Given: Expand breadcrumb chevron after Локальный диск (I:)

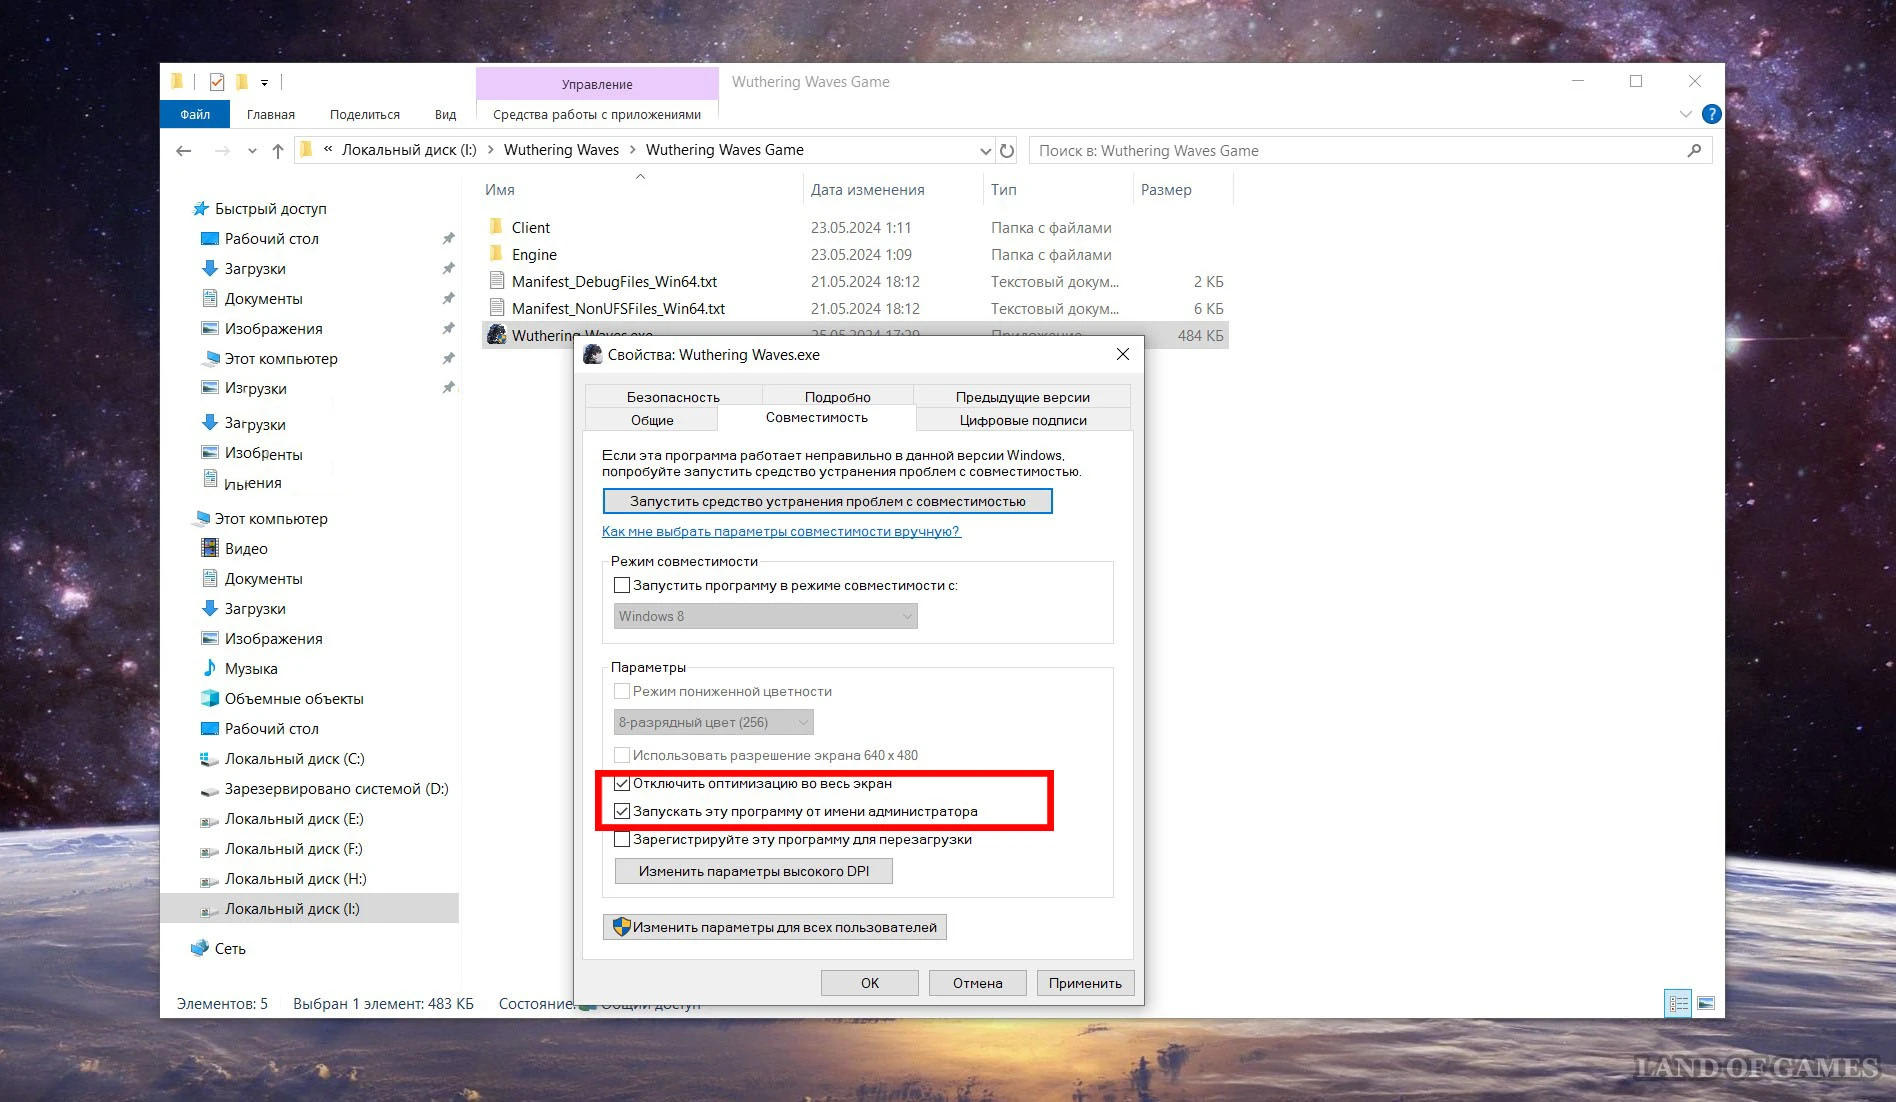Looking at the screenshot, I should coord(490,150).
